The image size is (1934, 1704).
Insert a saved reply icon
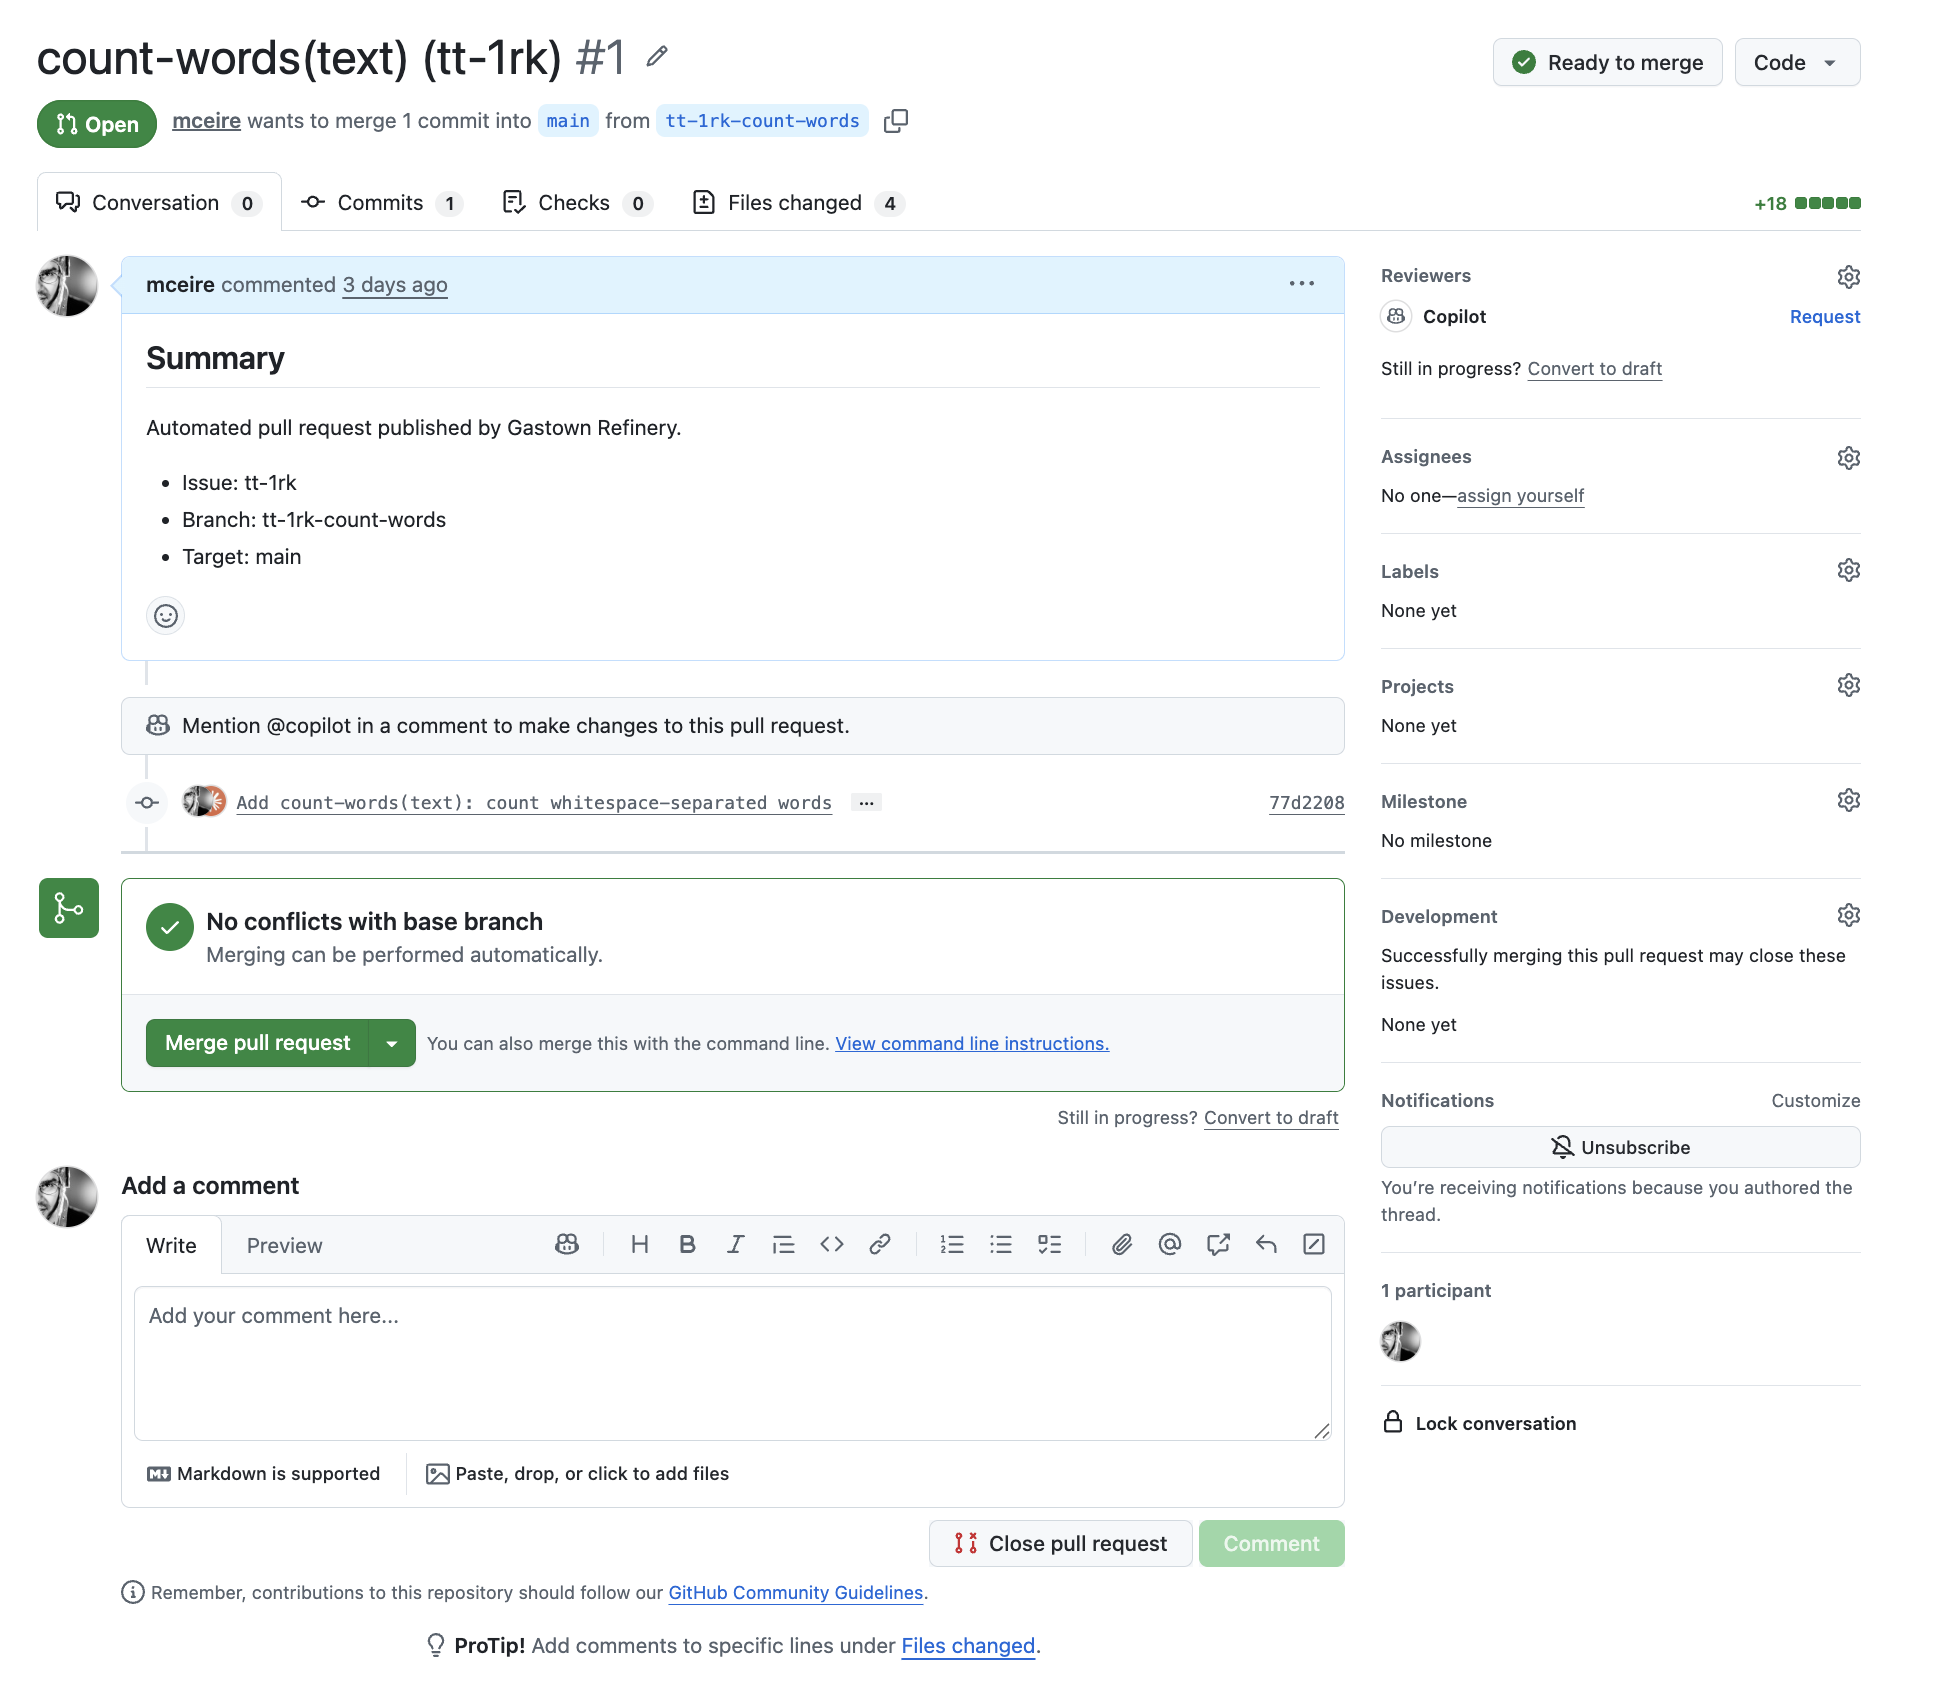pos(1266,1244)
